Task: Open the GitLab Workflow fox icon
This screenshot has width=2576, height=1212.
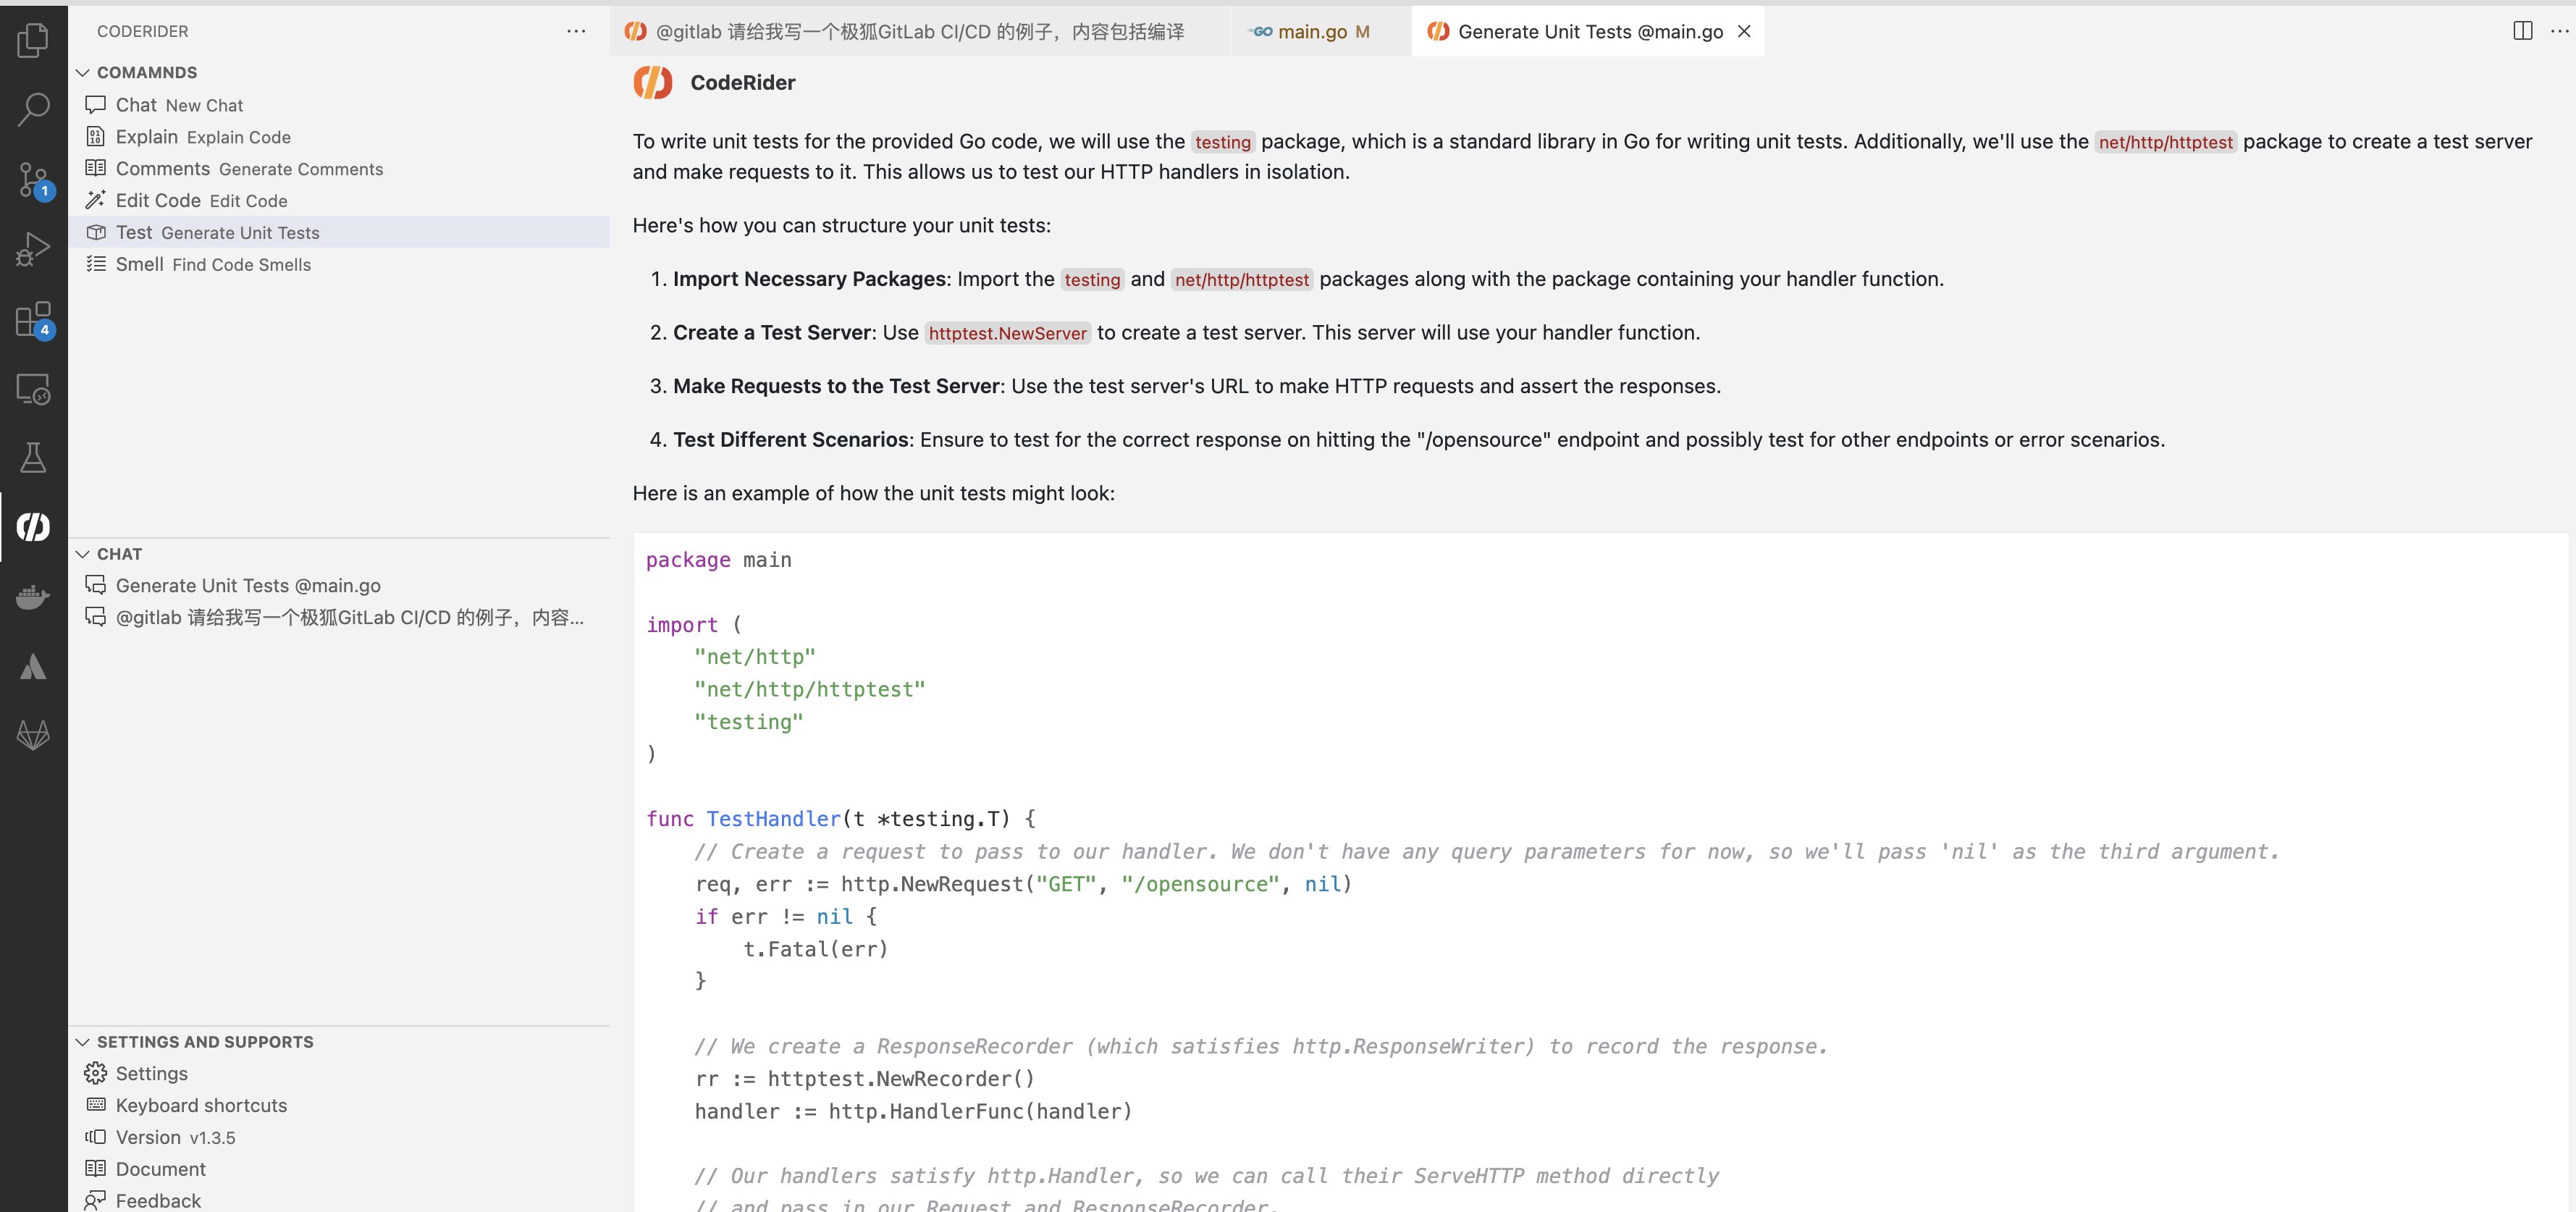Action: click(x=33, y=735)
